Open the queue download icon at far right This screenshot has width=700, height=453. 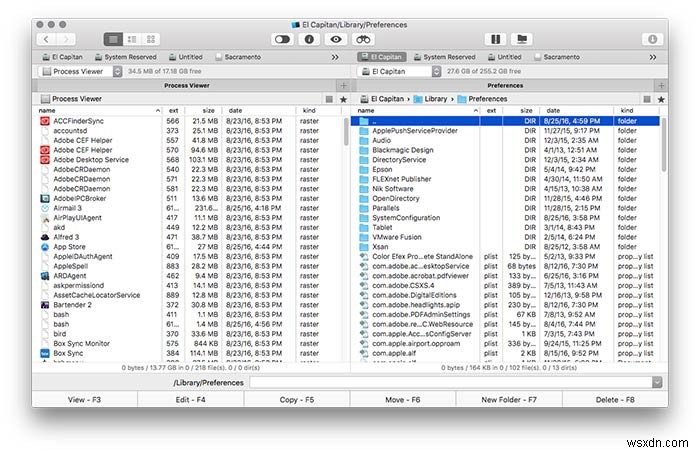point(652,39)
